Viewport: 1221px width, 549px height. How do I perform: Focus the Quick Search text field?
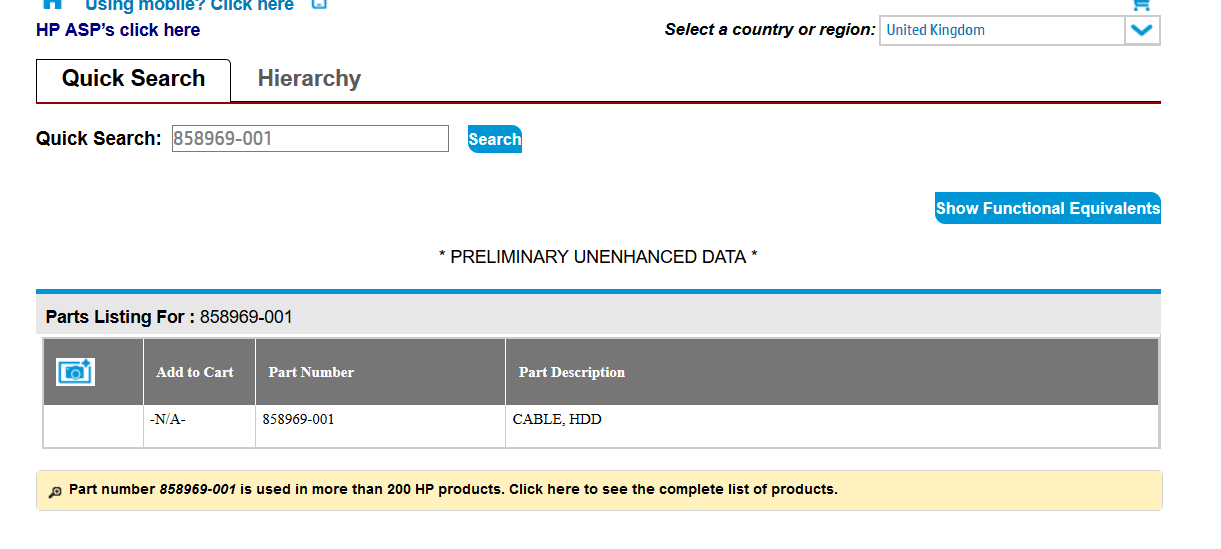(x=310, y=139)
